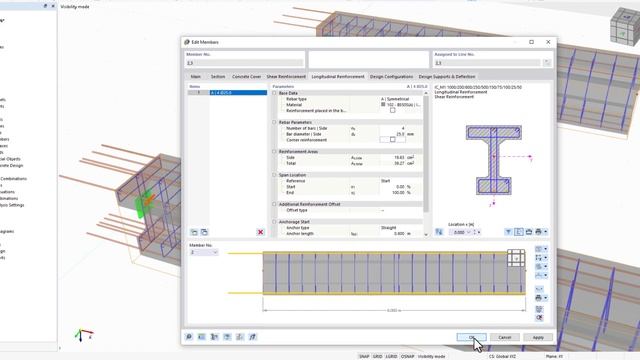Pin the left navigator panel

(45, 6)
